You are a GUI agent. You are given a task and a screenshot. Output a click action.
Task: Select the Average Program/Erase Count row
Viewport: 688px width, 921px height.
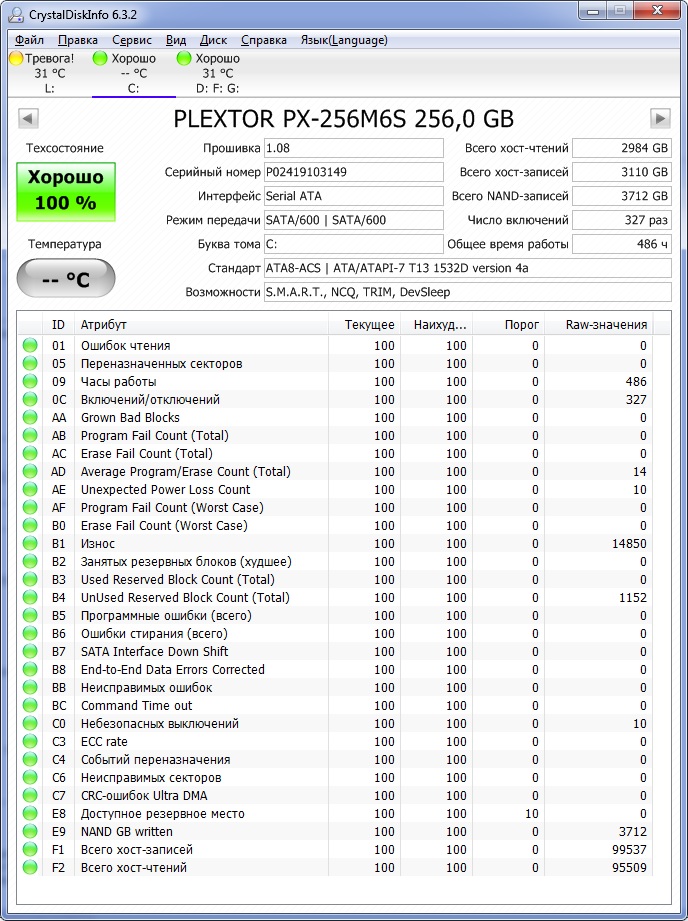[x=335, y=472]
